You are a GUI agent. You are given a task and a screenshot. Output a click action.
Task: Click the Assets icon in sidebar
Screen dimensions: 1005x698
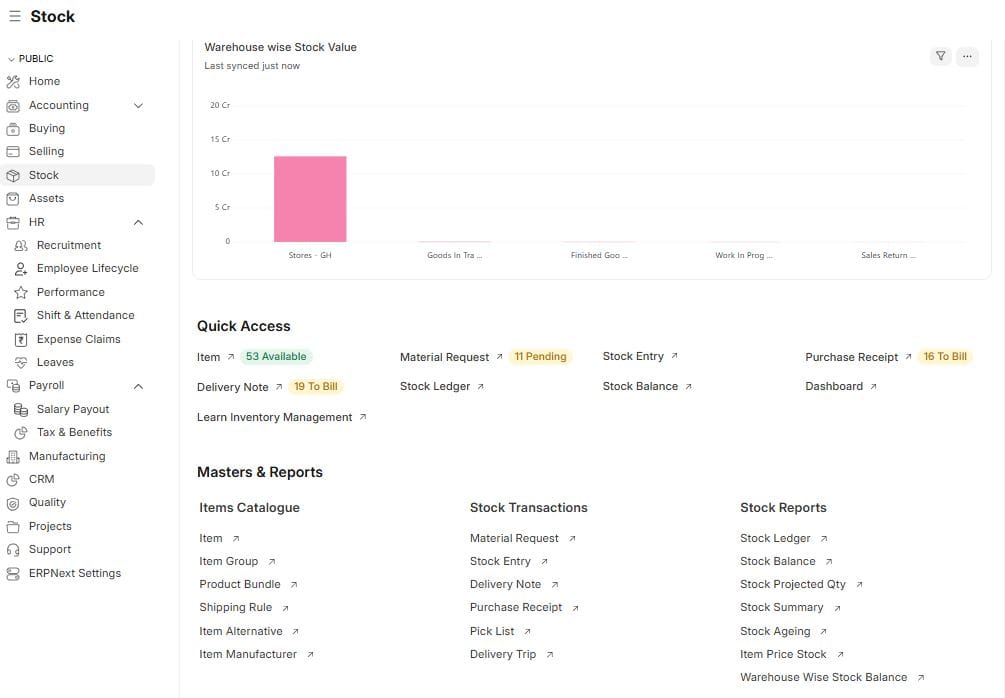pos(13,198)
